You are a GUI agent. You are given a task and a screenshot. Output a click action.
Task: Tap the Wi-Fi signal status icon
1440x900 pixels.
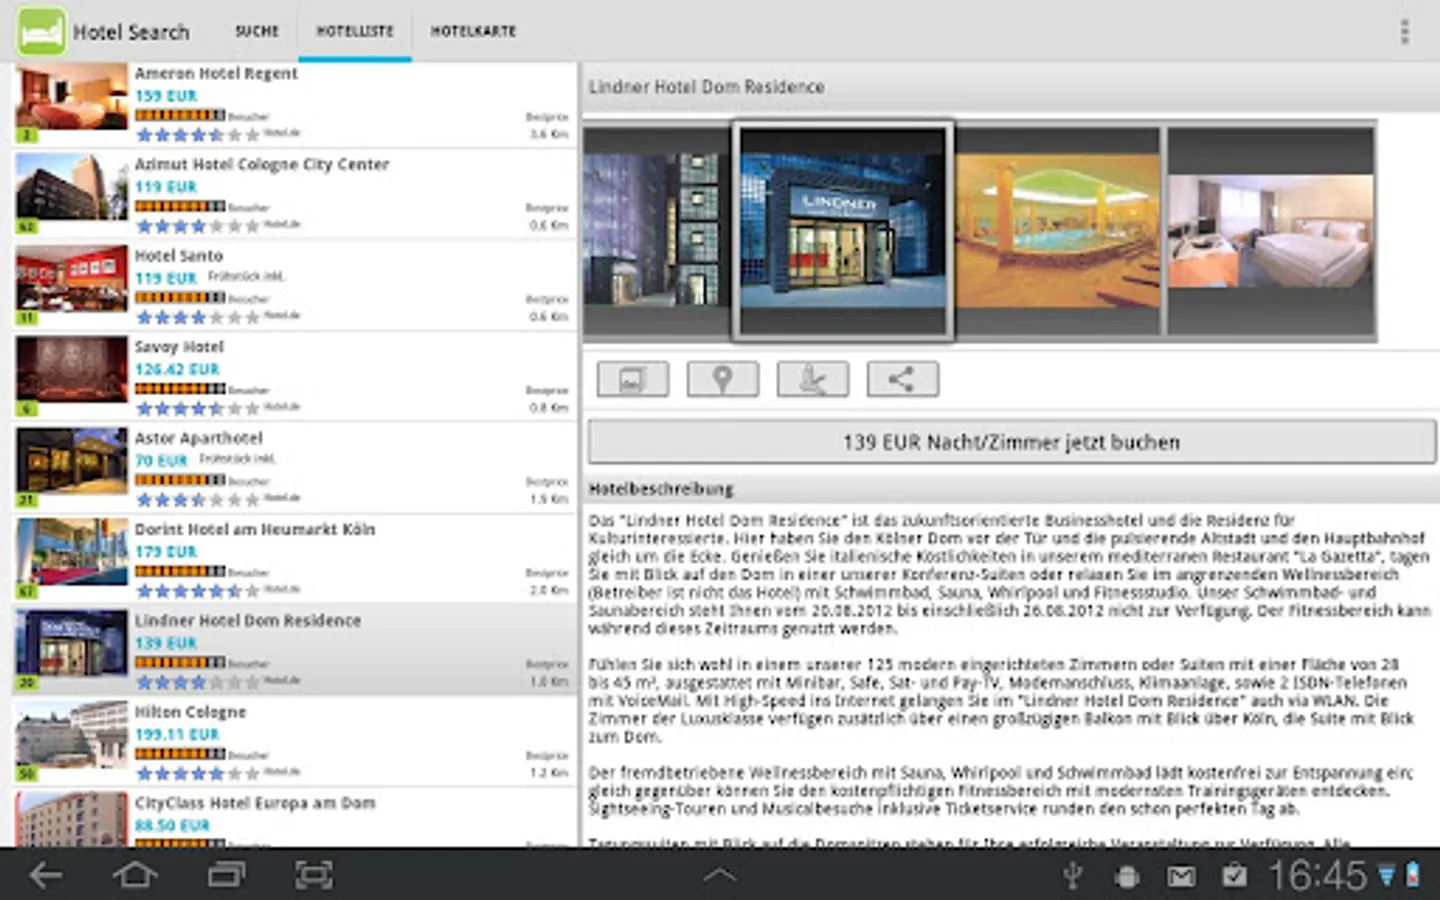pos(1387,876)
